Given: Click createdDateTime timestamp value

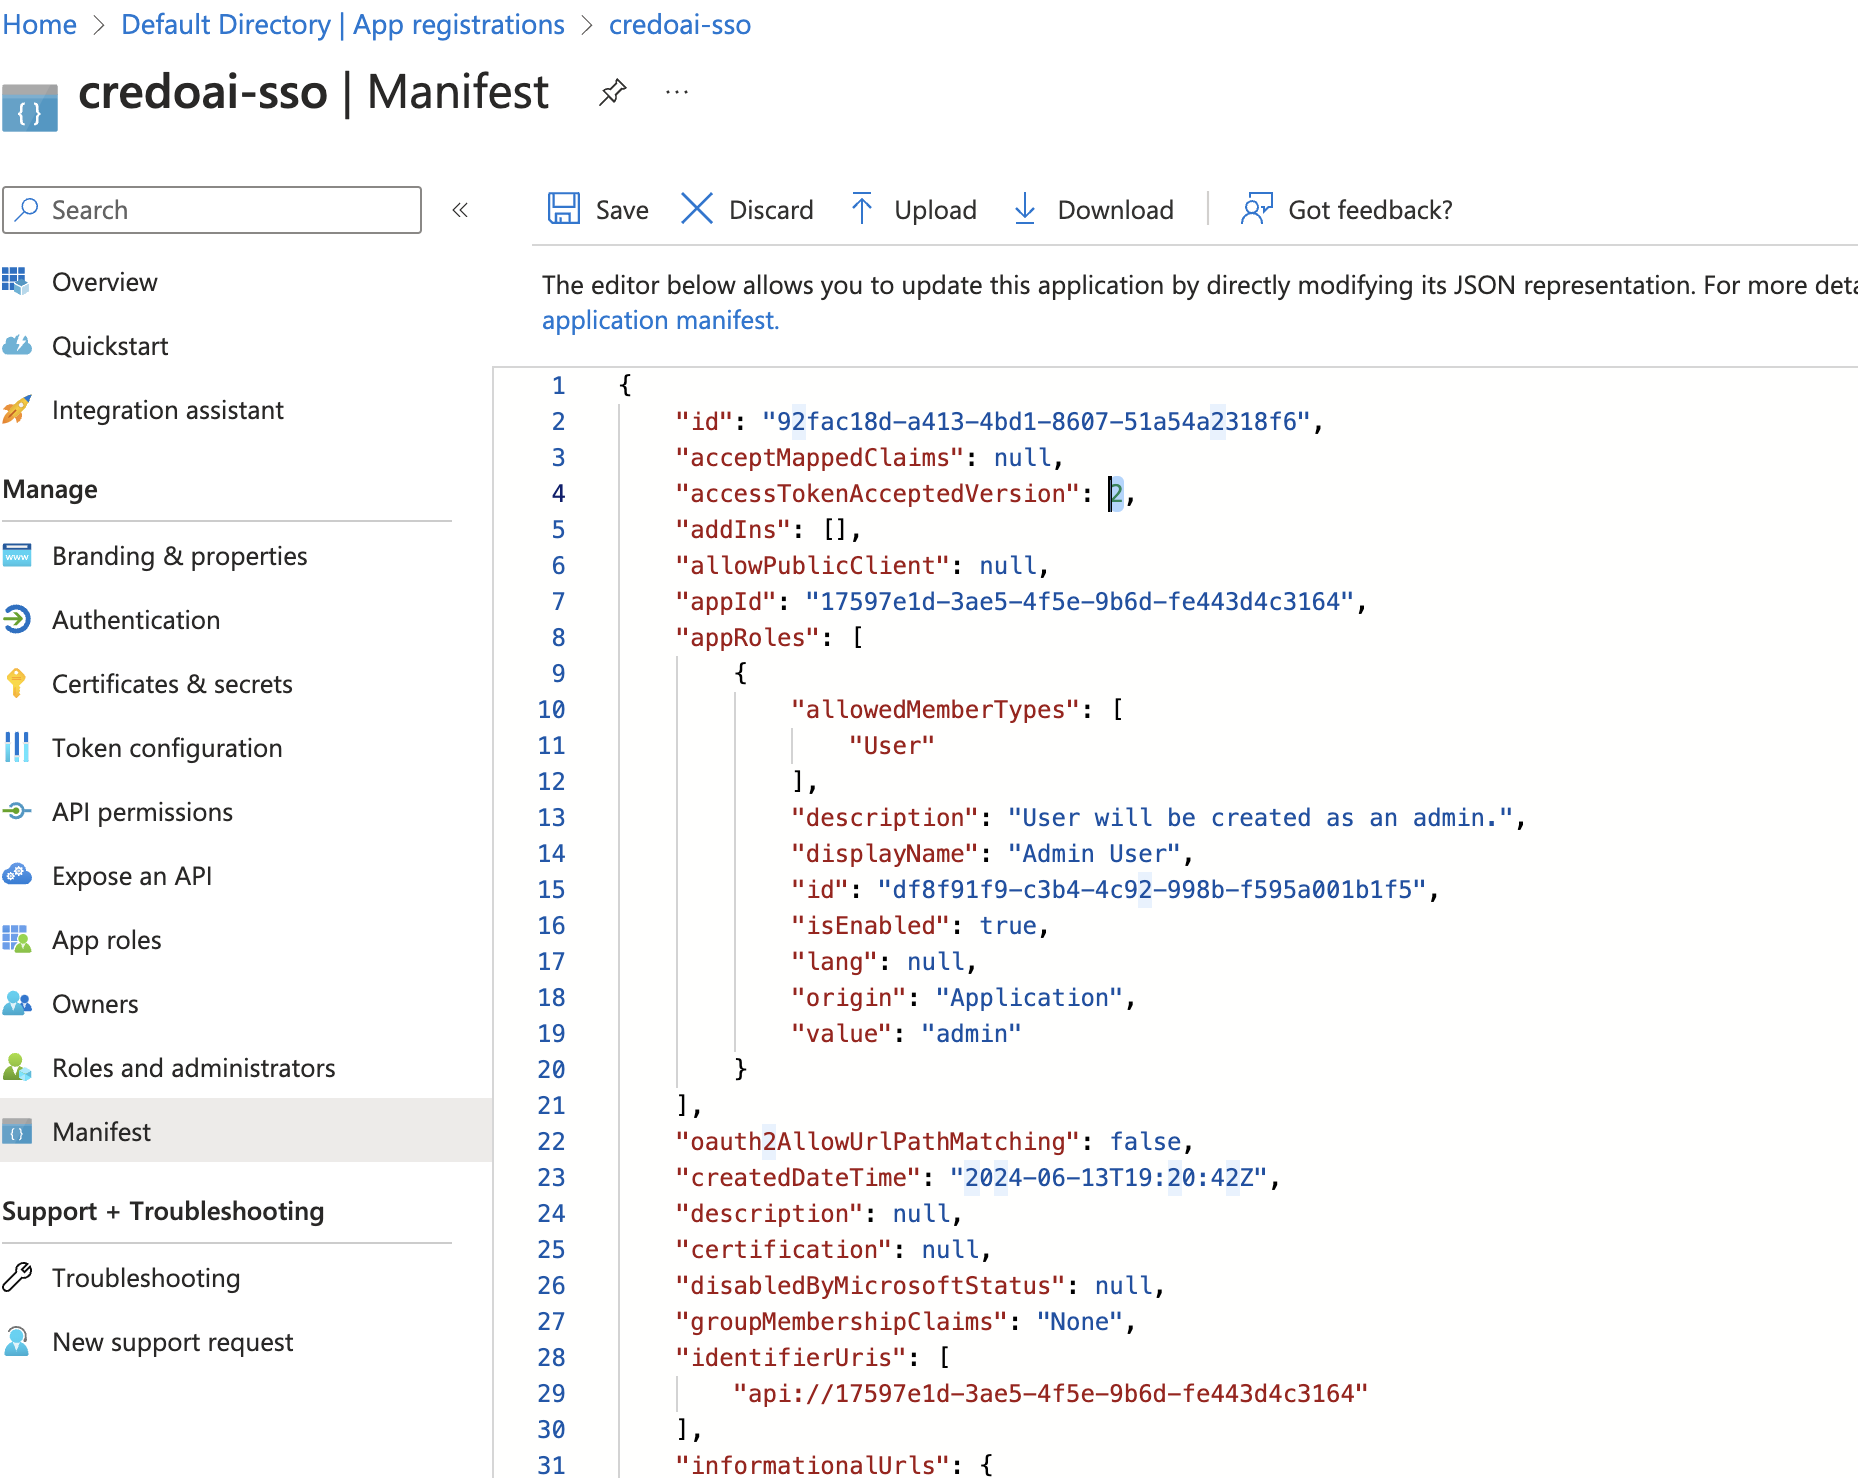Looking at the screenshot, I should coord(1108,1177).
